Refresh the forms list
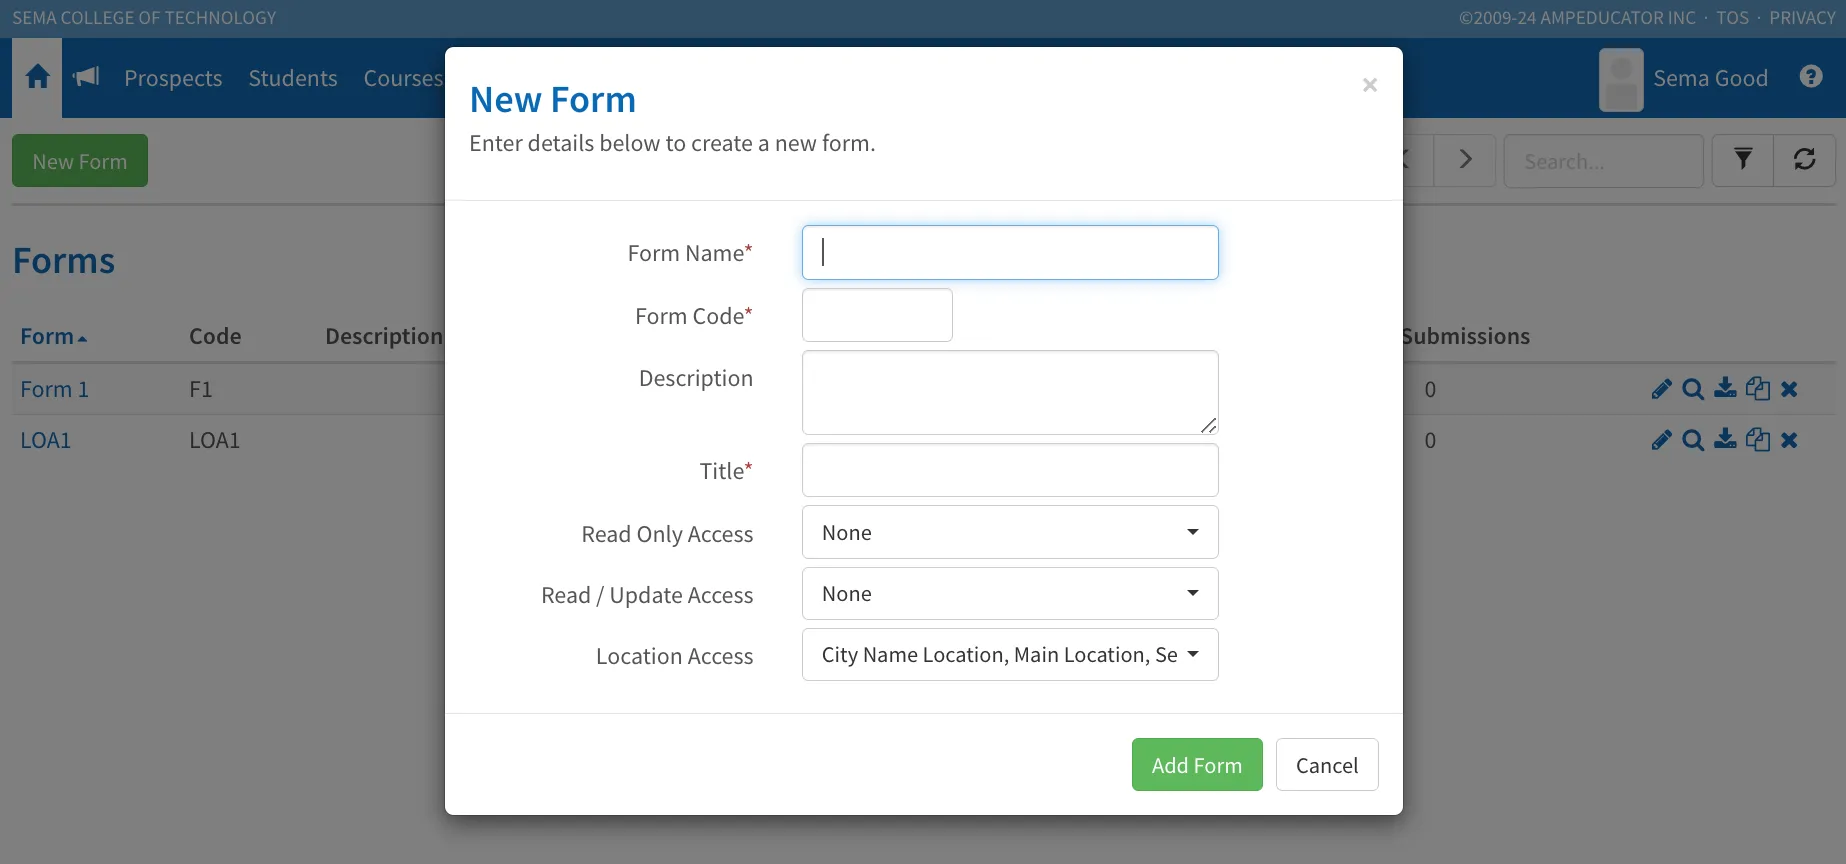The width and height of the screenshot is (1846, 864). click(1805, 160)
